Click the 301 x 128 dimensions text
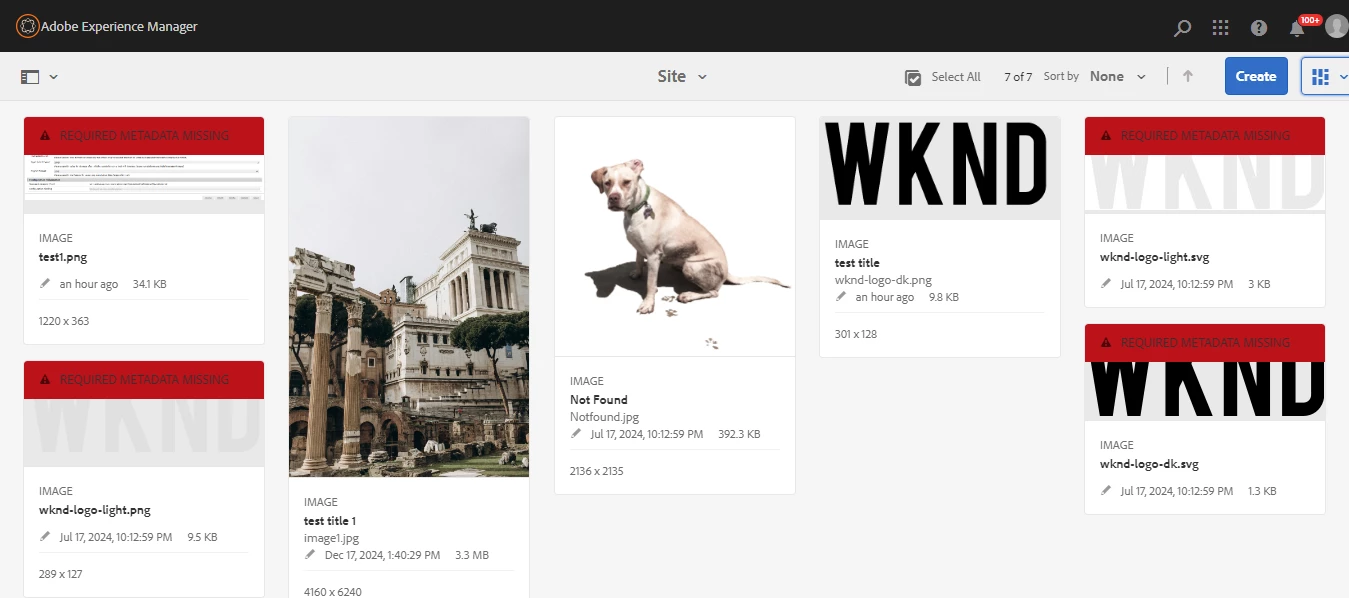 click(856, 334)
